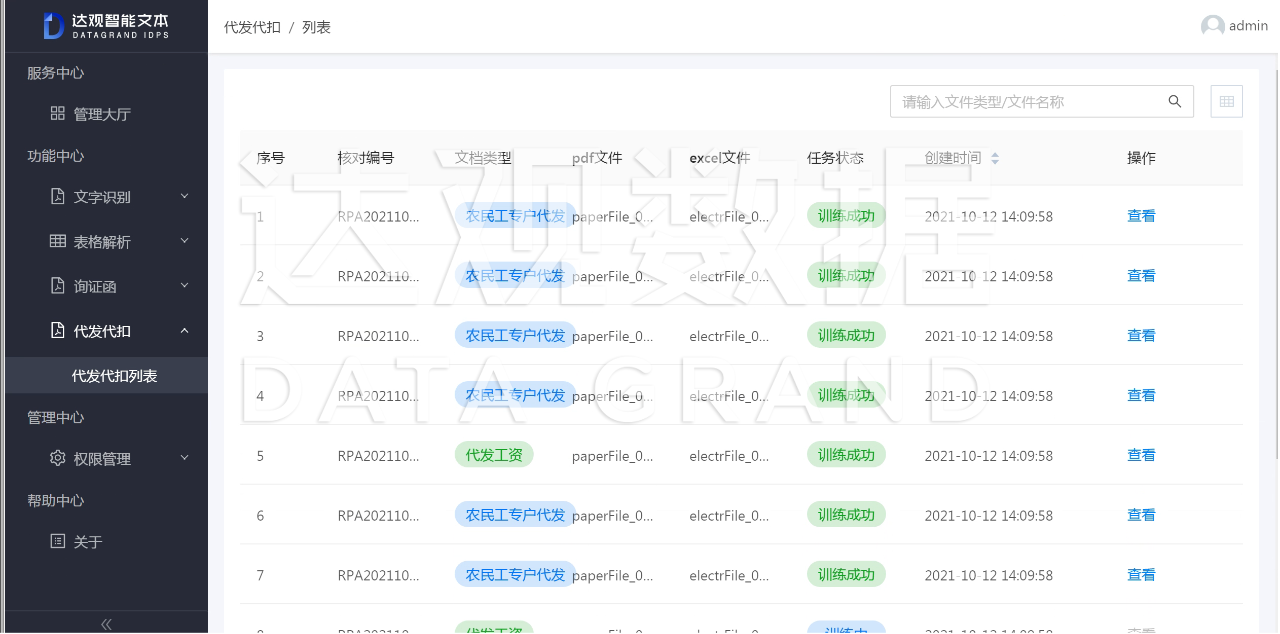Viewport: 1280px width, 634px height.
Task: Click 查看 link in row 5
Action: coord(1141,455)
